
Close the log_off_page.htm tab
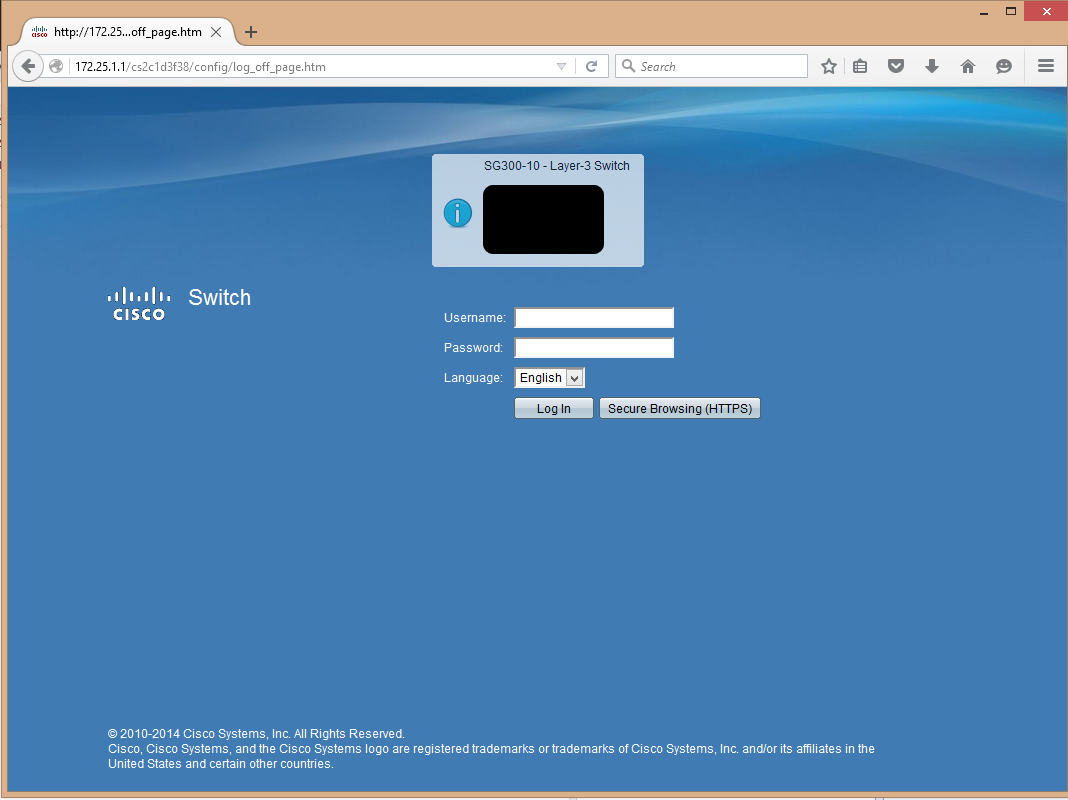pyautogui.click(x=216, y=32)
